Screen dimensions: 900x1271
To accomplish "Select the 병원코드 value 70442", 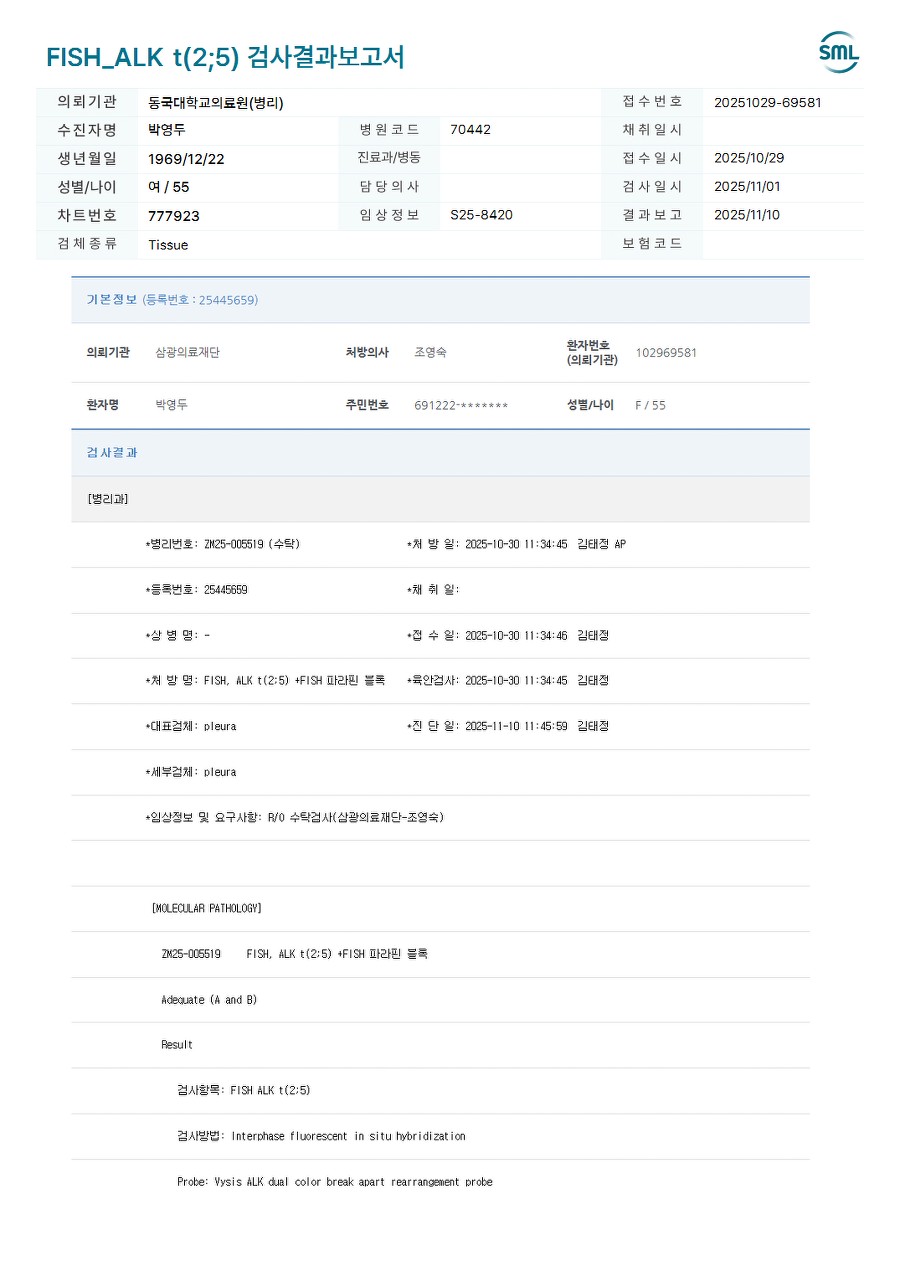I will [x=470, y=130].
